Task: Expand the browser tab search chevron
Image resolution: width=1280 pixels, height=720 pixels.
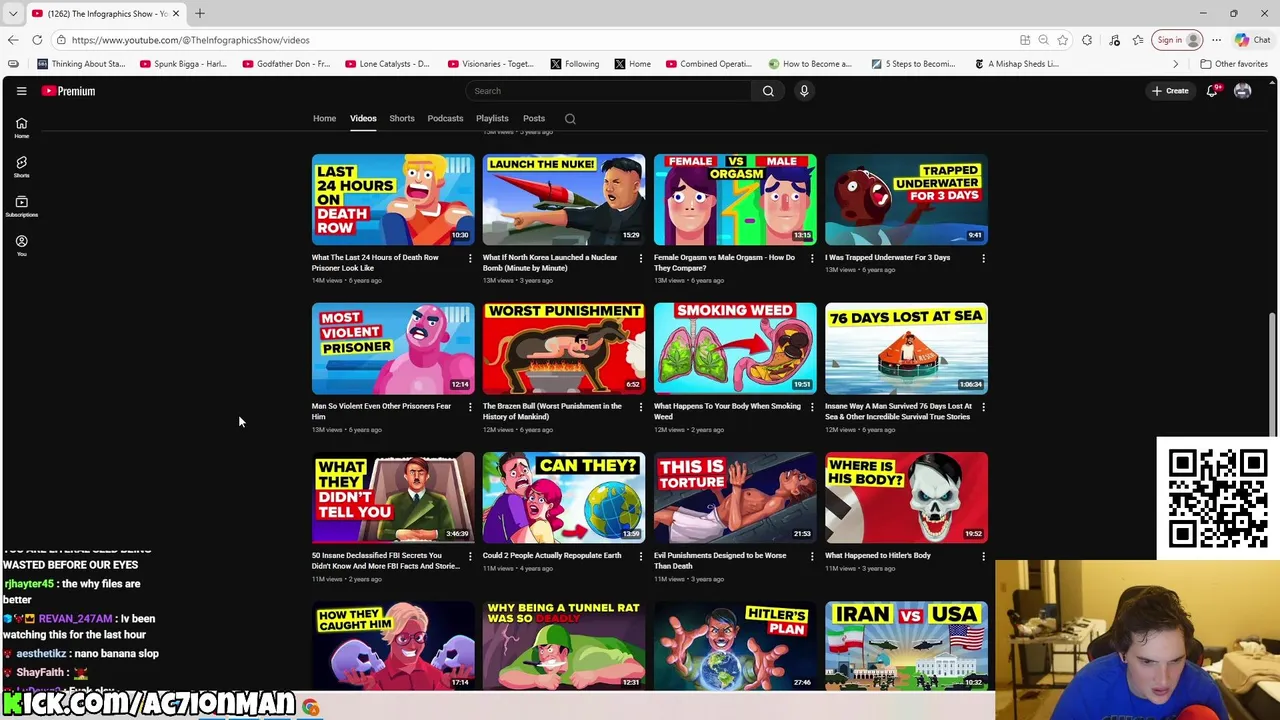Action: (13, 13)
